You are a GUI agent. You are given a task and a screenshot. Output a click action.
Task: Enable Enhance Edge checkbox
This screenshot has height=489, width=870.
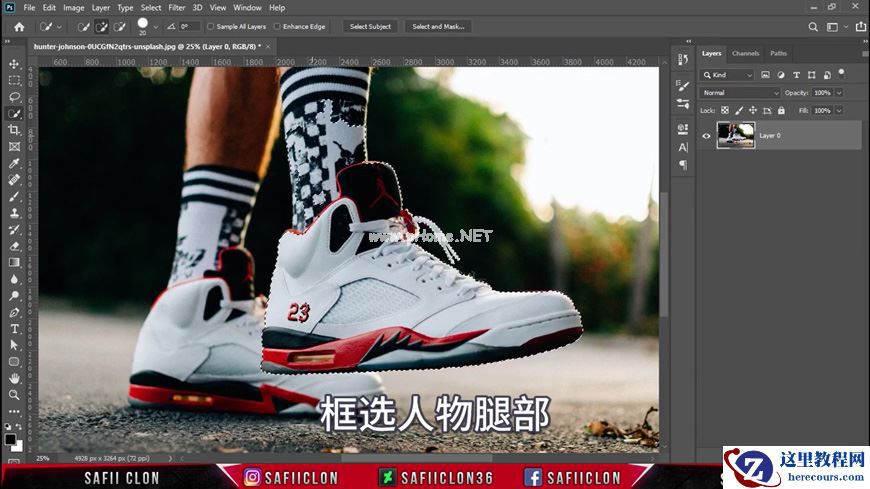tap(277, 26)
